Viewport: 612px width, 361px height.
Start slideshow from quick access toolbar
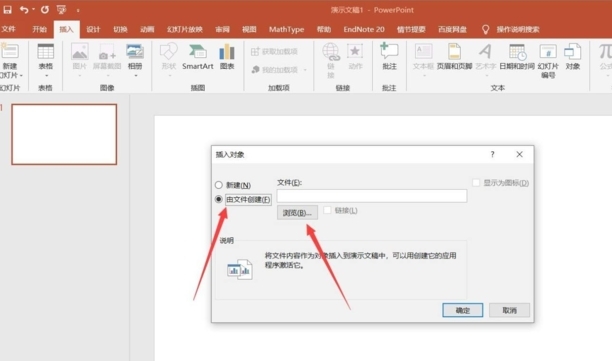pyautogui.click(x=61, y=10)
